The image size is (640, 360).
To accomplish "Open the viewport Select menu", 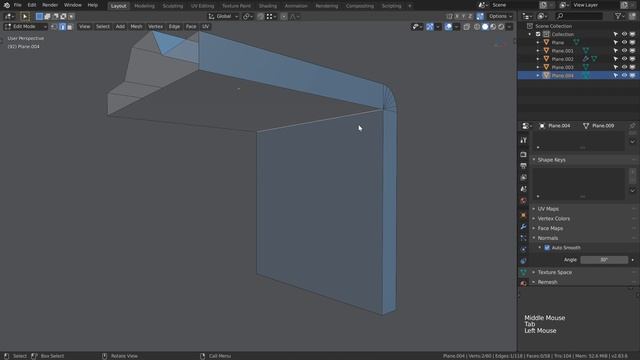I will 102,27.
